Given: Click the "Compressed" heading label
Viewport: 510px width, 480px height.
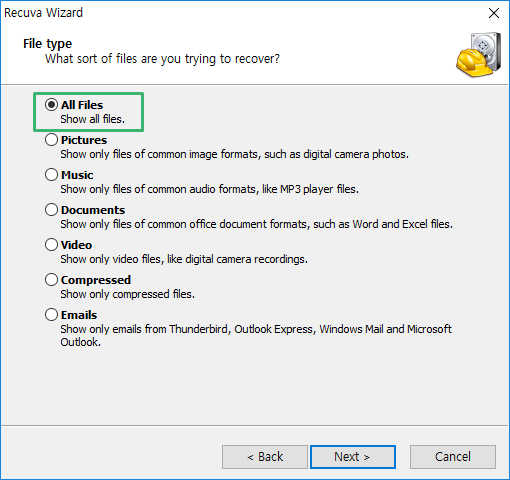Looking at the screenshot, I should coord(96,280).
